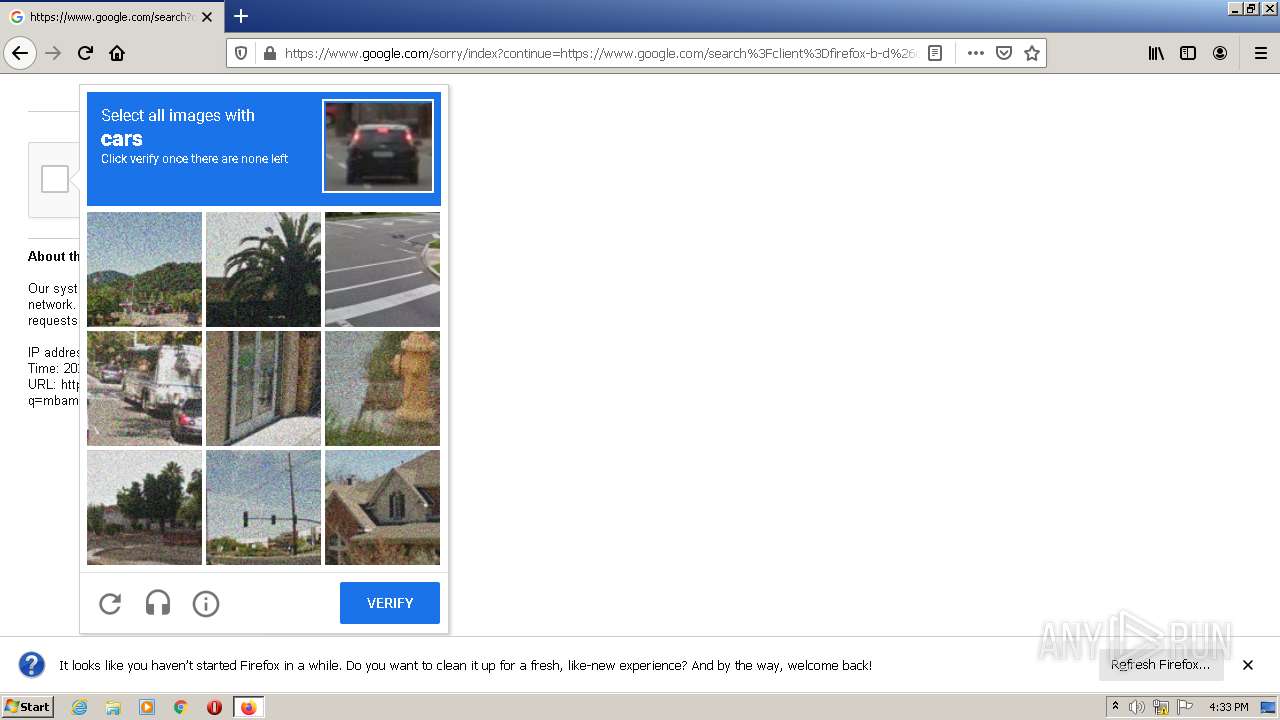Select the hillside landscape captcha tile
1280x720 pixels.
[144, 269]
